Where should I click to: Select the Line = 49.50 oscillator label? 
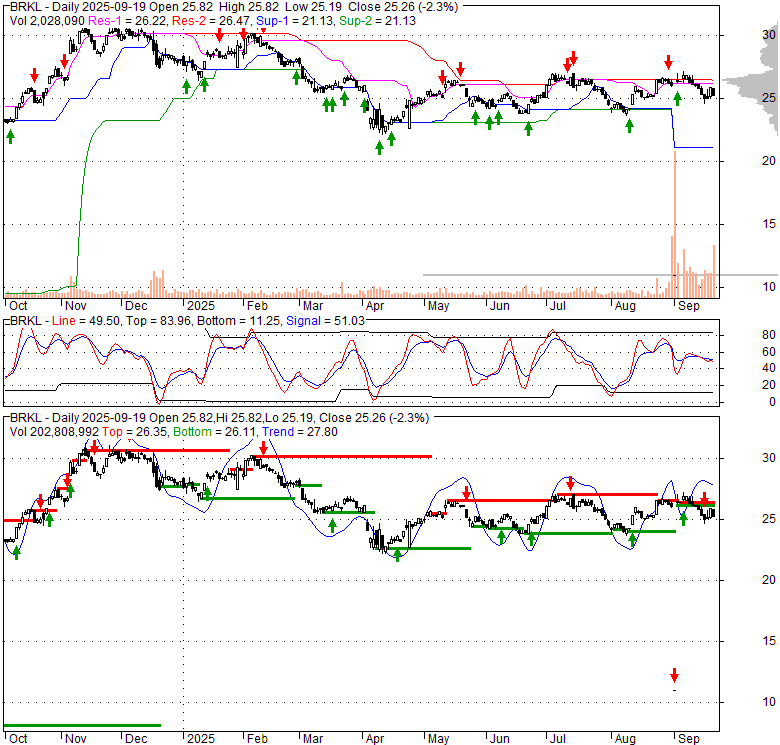click(86, 321)
